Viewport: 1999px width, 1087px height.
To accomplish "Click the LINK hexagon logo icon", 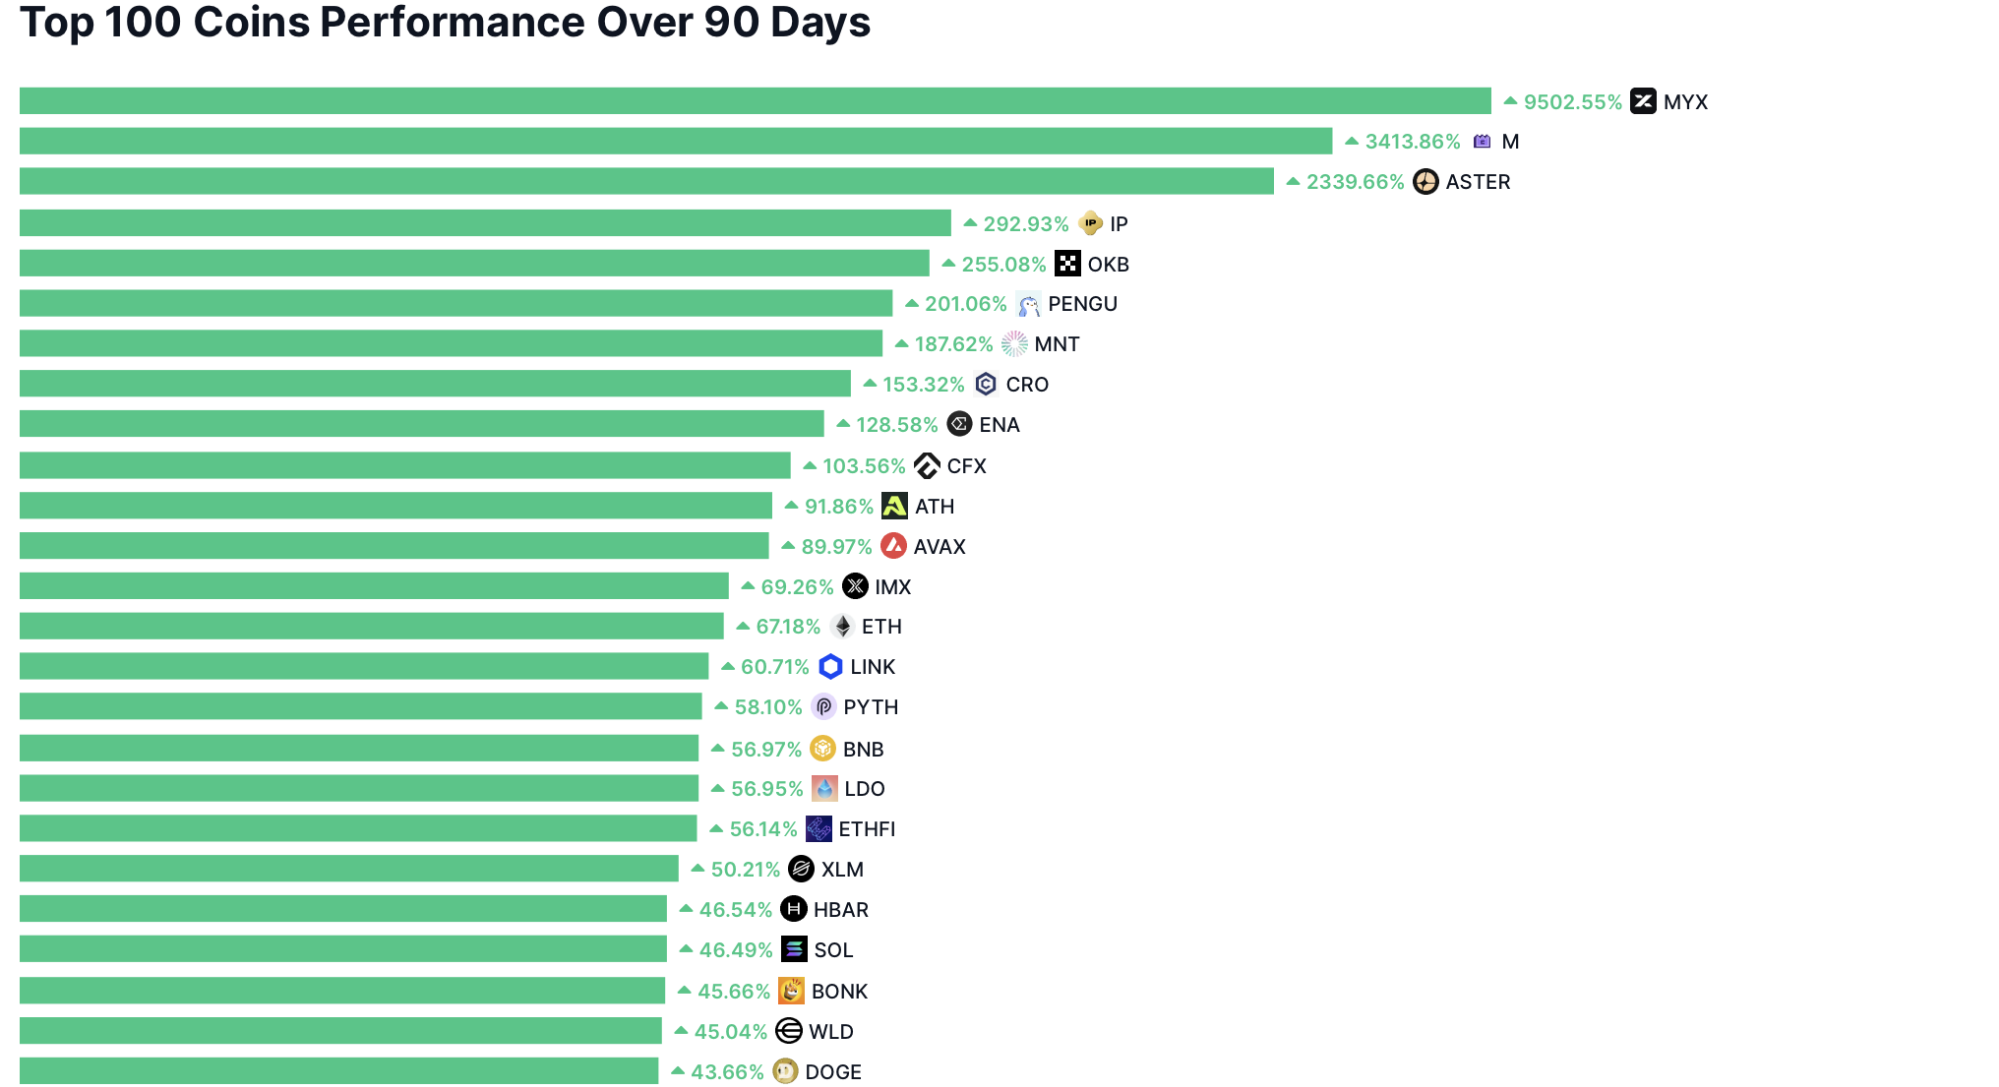I will pos(830,666).
